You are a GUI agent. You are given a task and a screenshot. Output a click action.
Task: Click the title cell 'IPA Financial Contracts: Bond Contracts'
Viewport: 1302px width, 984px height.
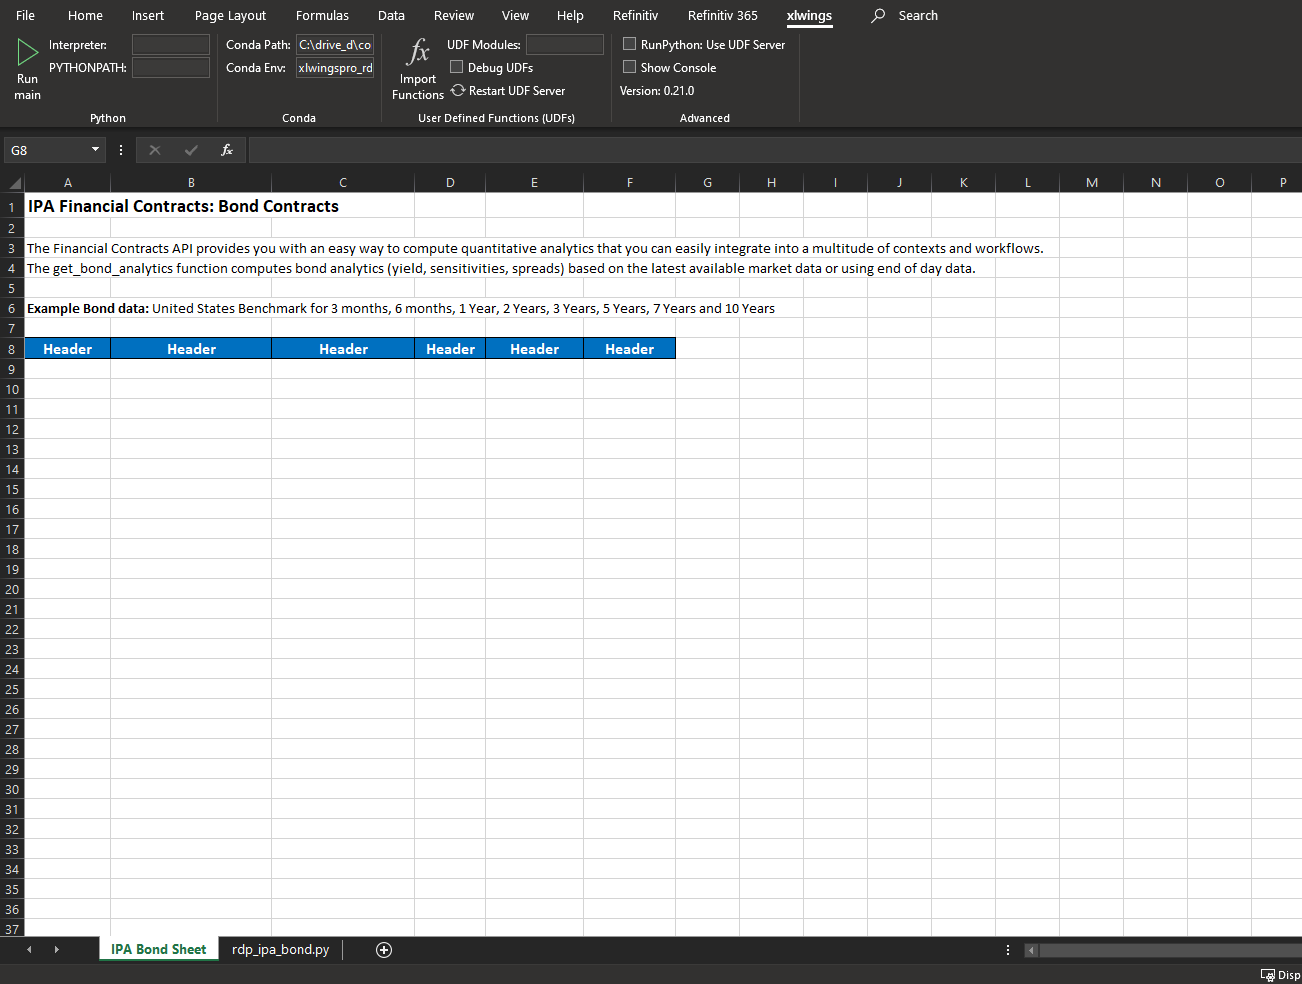(x=183, y=206)
